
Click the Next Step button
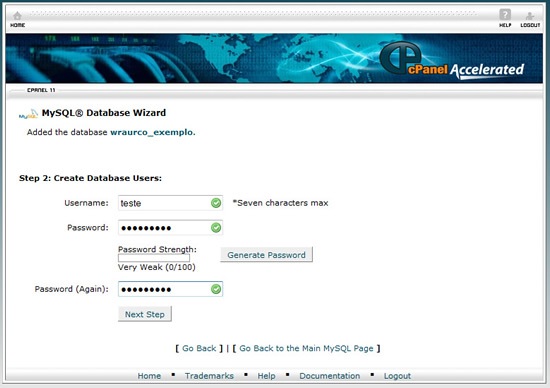tap(145, 314)
